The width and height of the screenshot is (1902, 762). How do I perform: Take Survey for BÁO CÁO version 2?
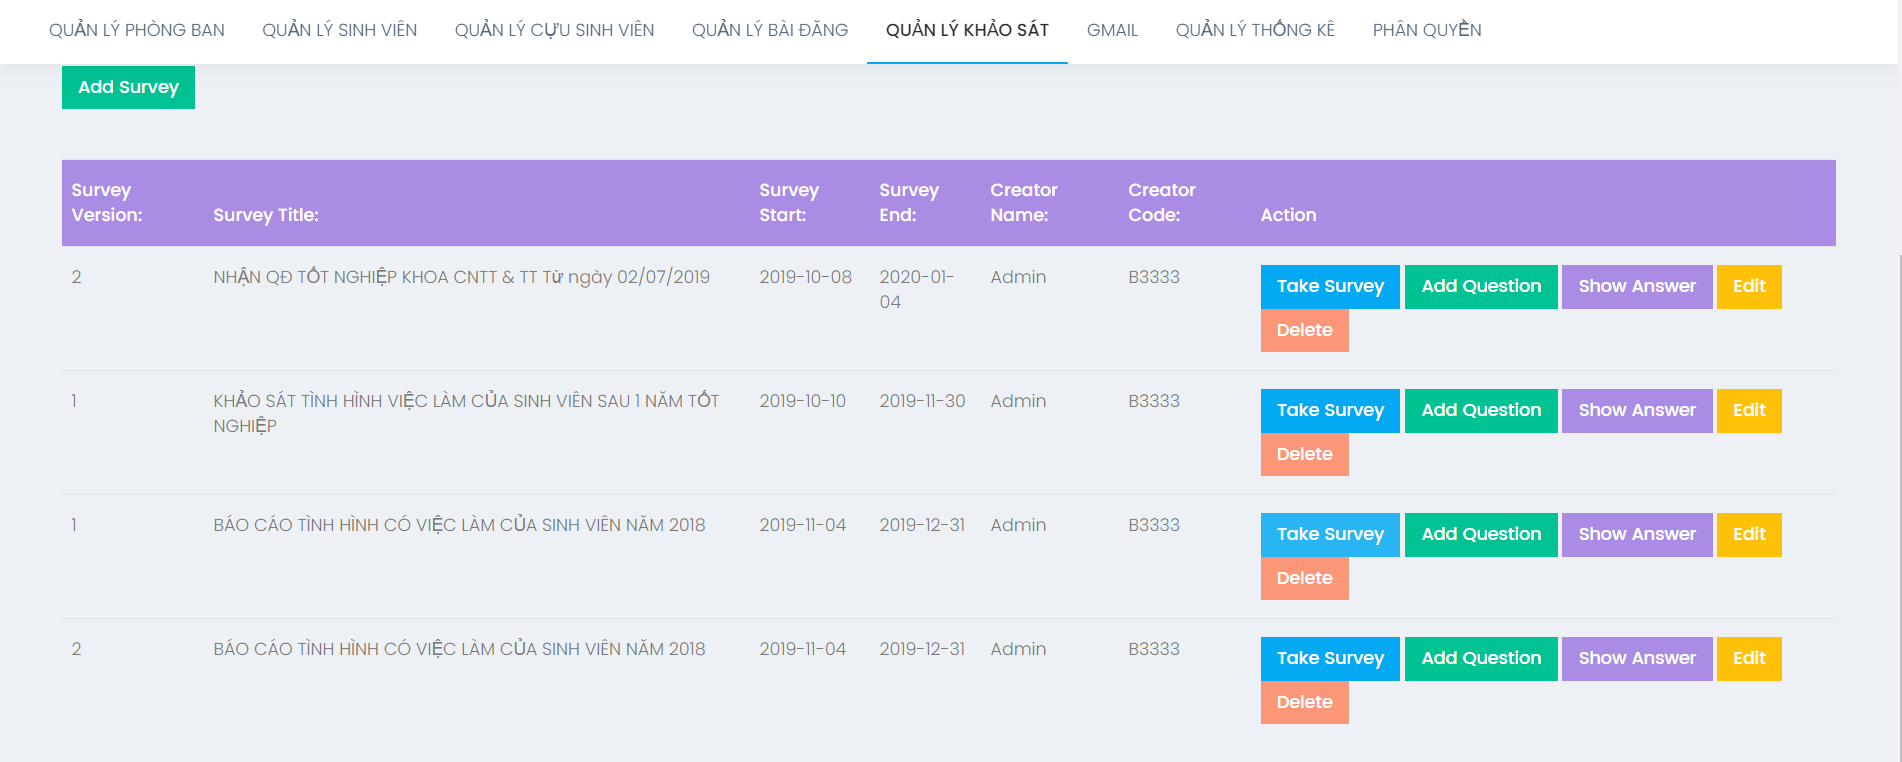(1329, 658)
